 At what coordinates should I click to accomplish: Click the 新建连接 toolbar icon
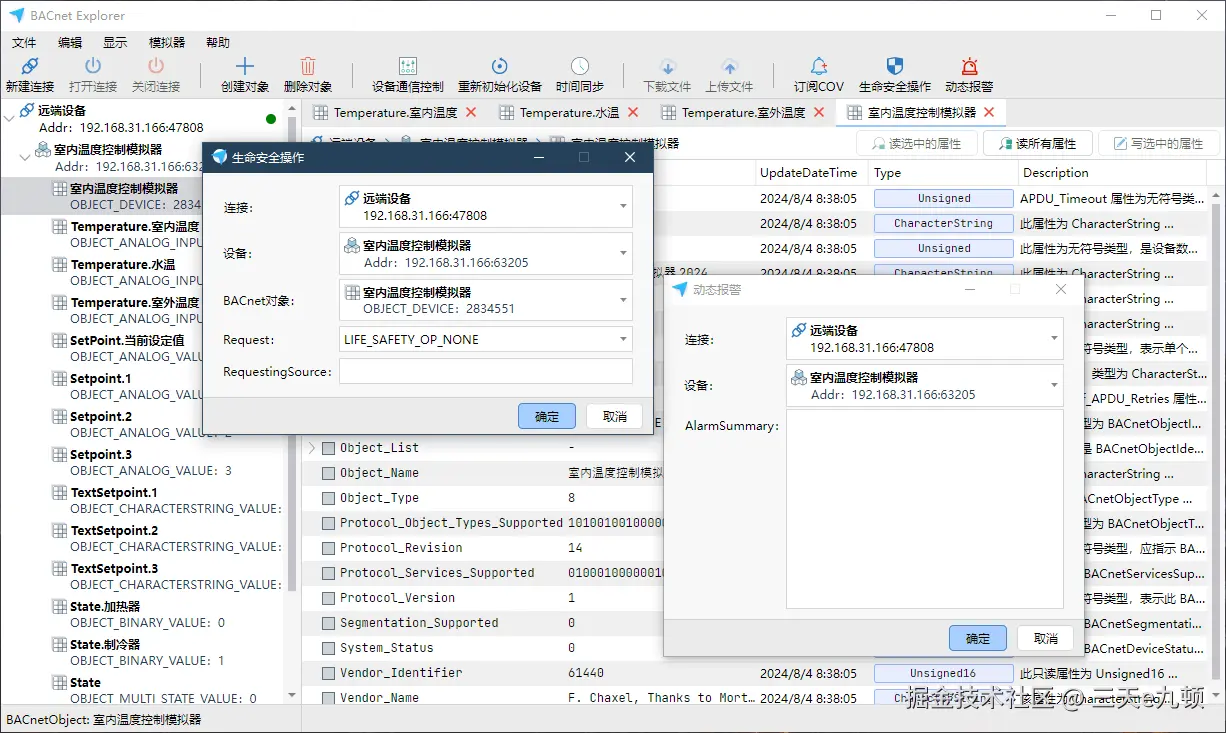(30, 66)
